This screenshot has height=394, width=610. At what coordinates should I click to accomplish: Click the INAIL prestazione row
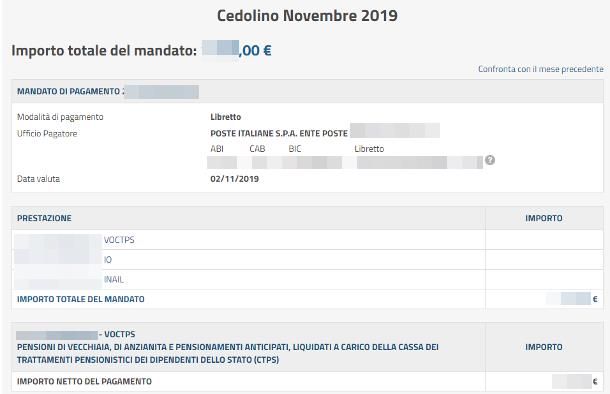(x=307, y=279)
